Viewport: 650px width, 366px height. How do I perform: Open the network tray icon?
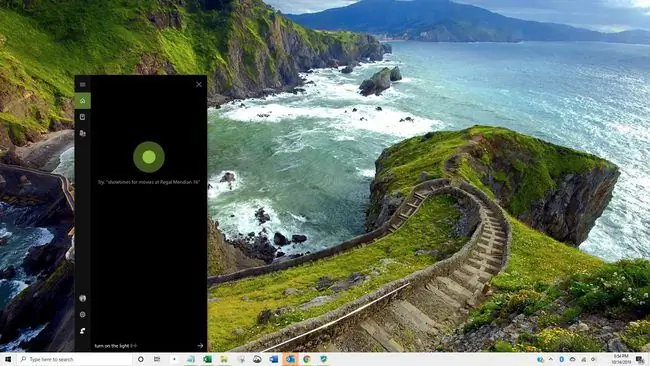[583, 359]
